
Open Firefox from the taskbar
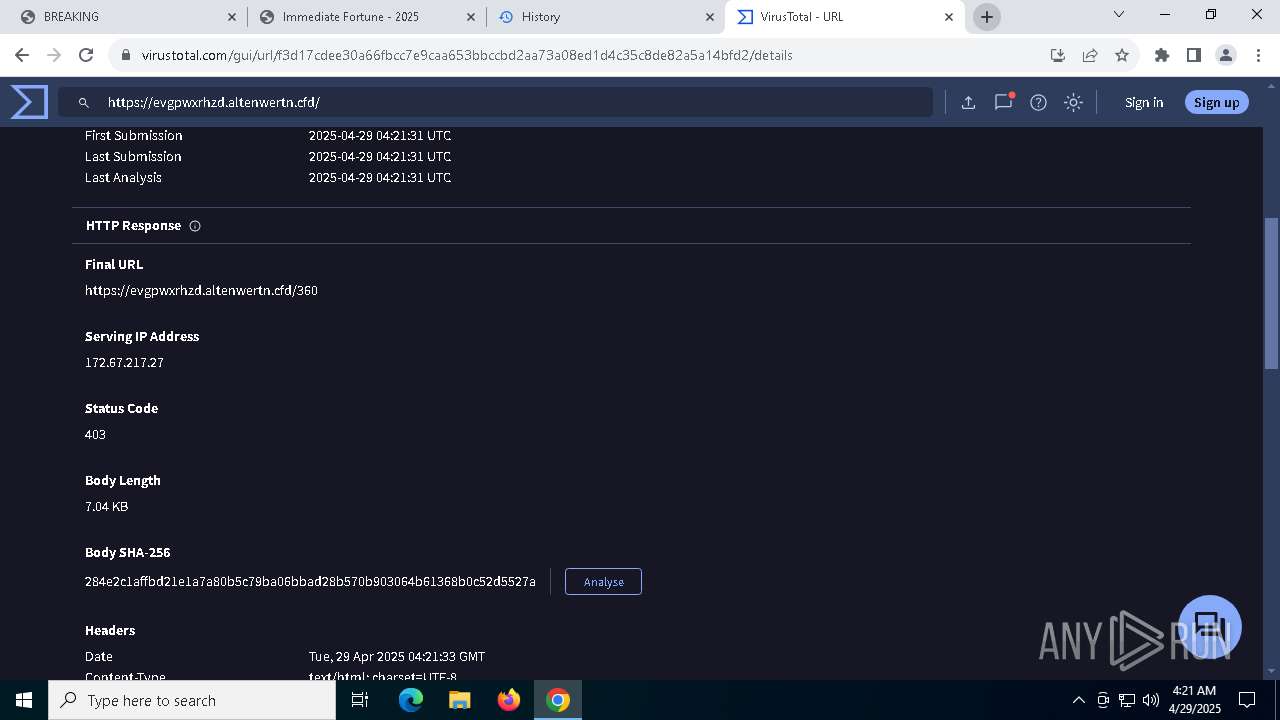(x=509, y=700)
